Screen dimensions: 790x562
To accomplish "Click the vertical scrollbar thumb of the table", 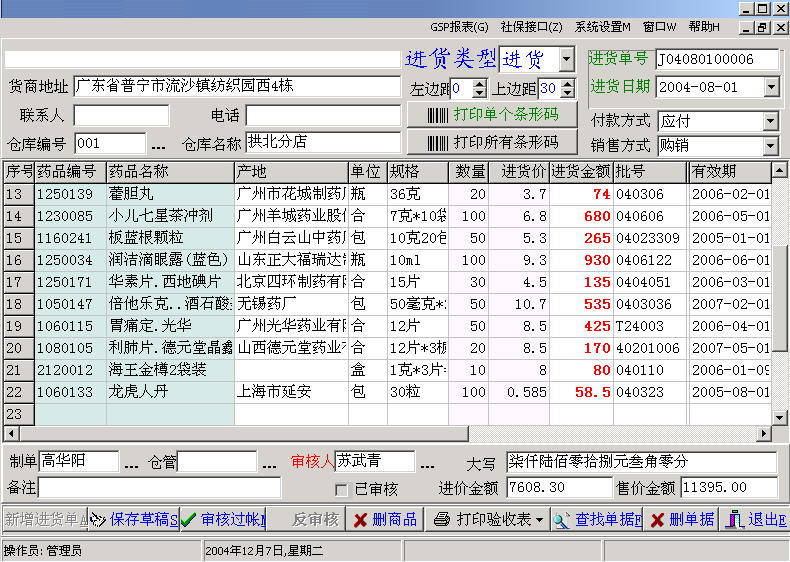I will [779, 296].
